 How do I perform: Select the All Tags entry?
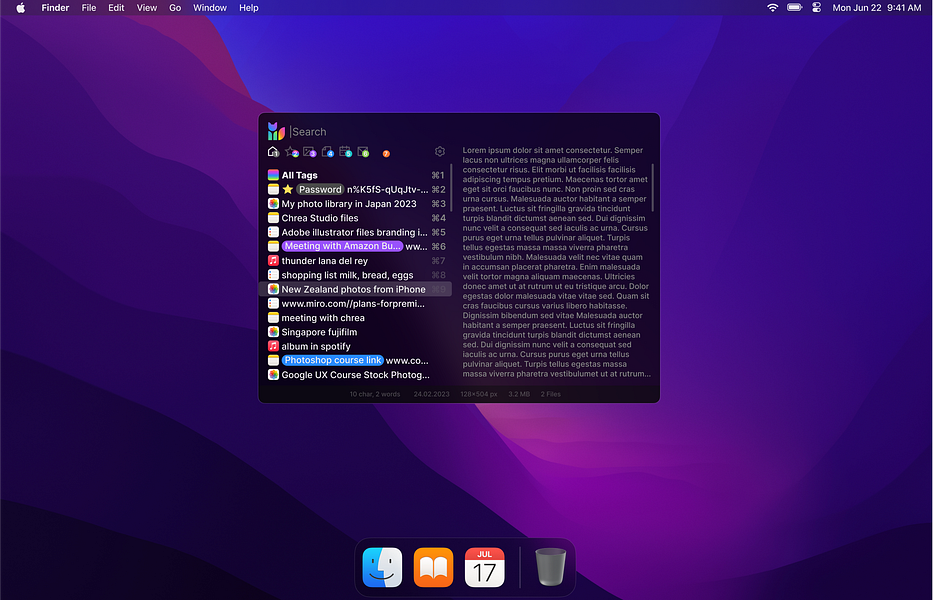pos(299,175)
